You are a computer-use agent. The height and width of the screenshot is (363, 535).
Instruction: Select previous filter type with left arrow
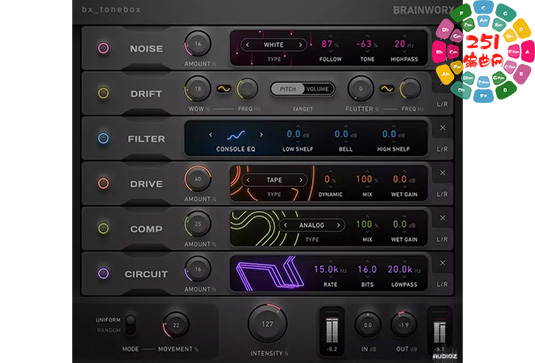[211, 135]
